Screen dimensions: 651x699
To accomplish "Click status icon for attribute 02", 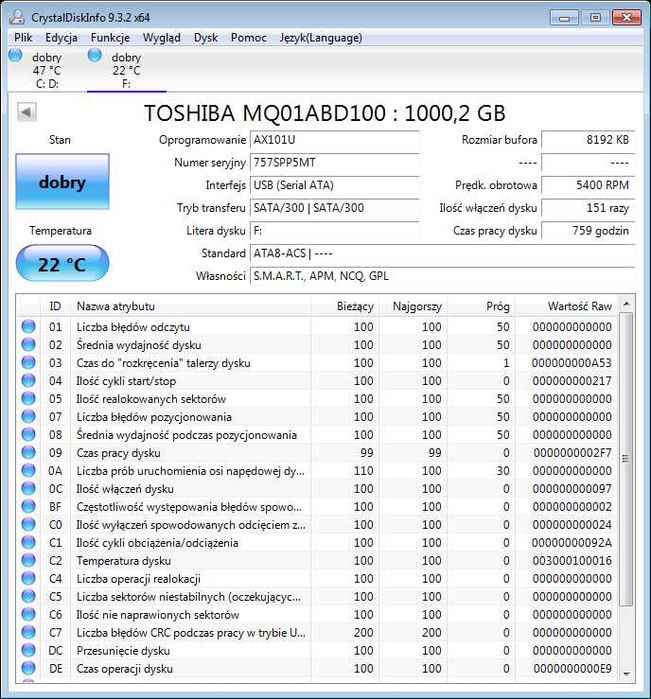I will [28, 344].
